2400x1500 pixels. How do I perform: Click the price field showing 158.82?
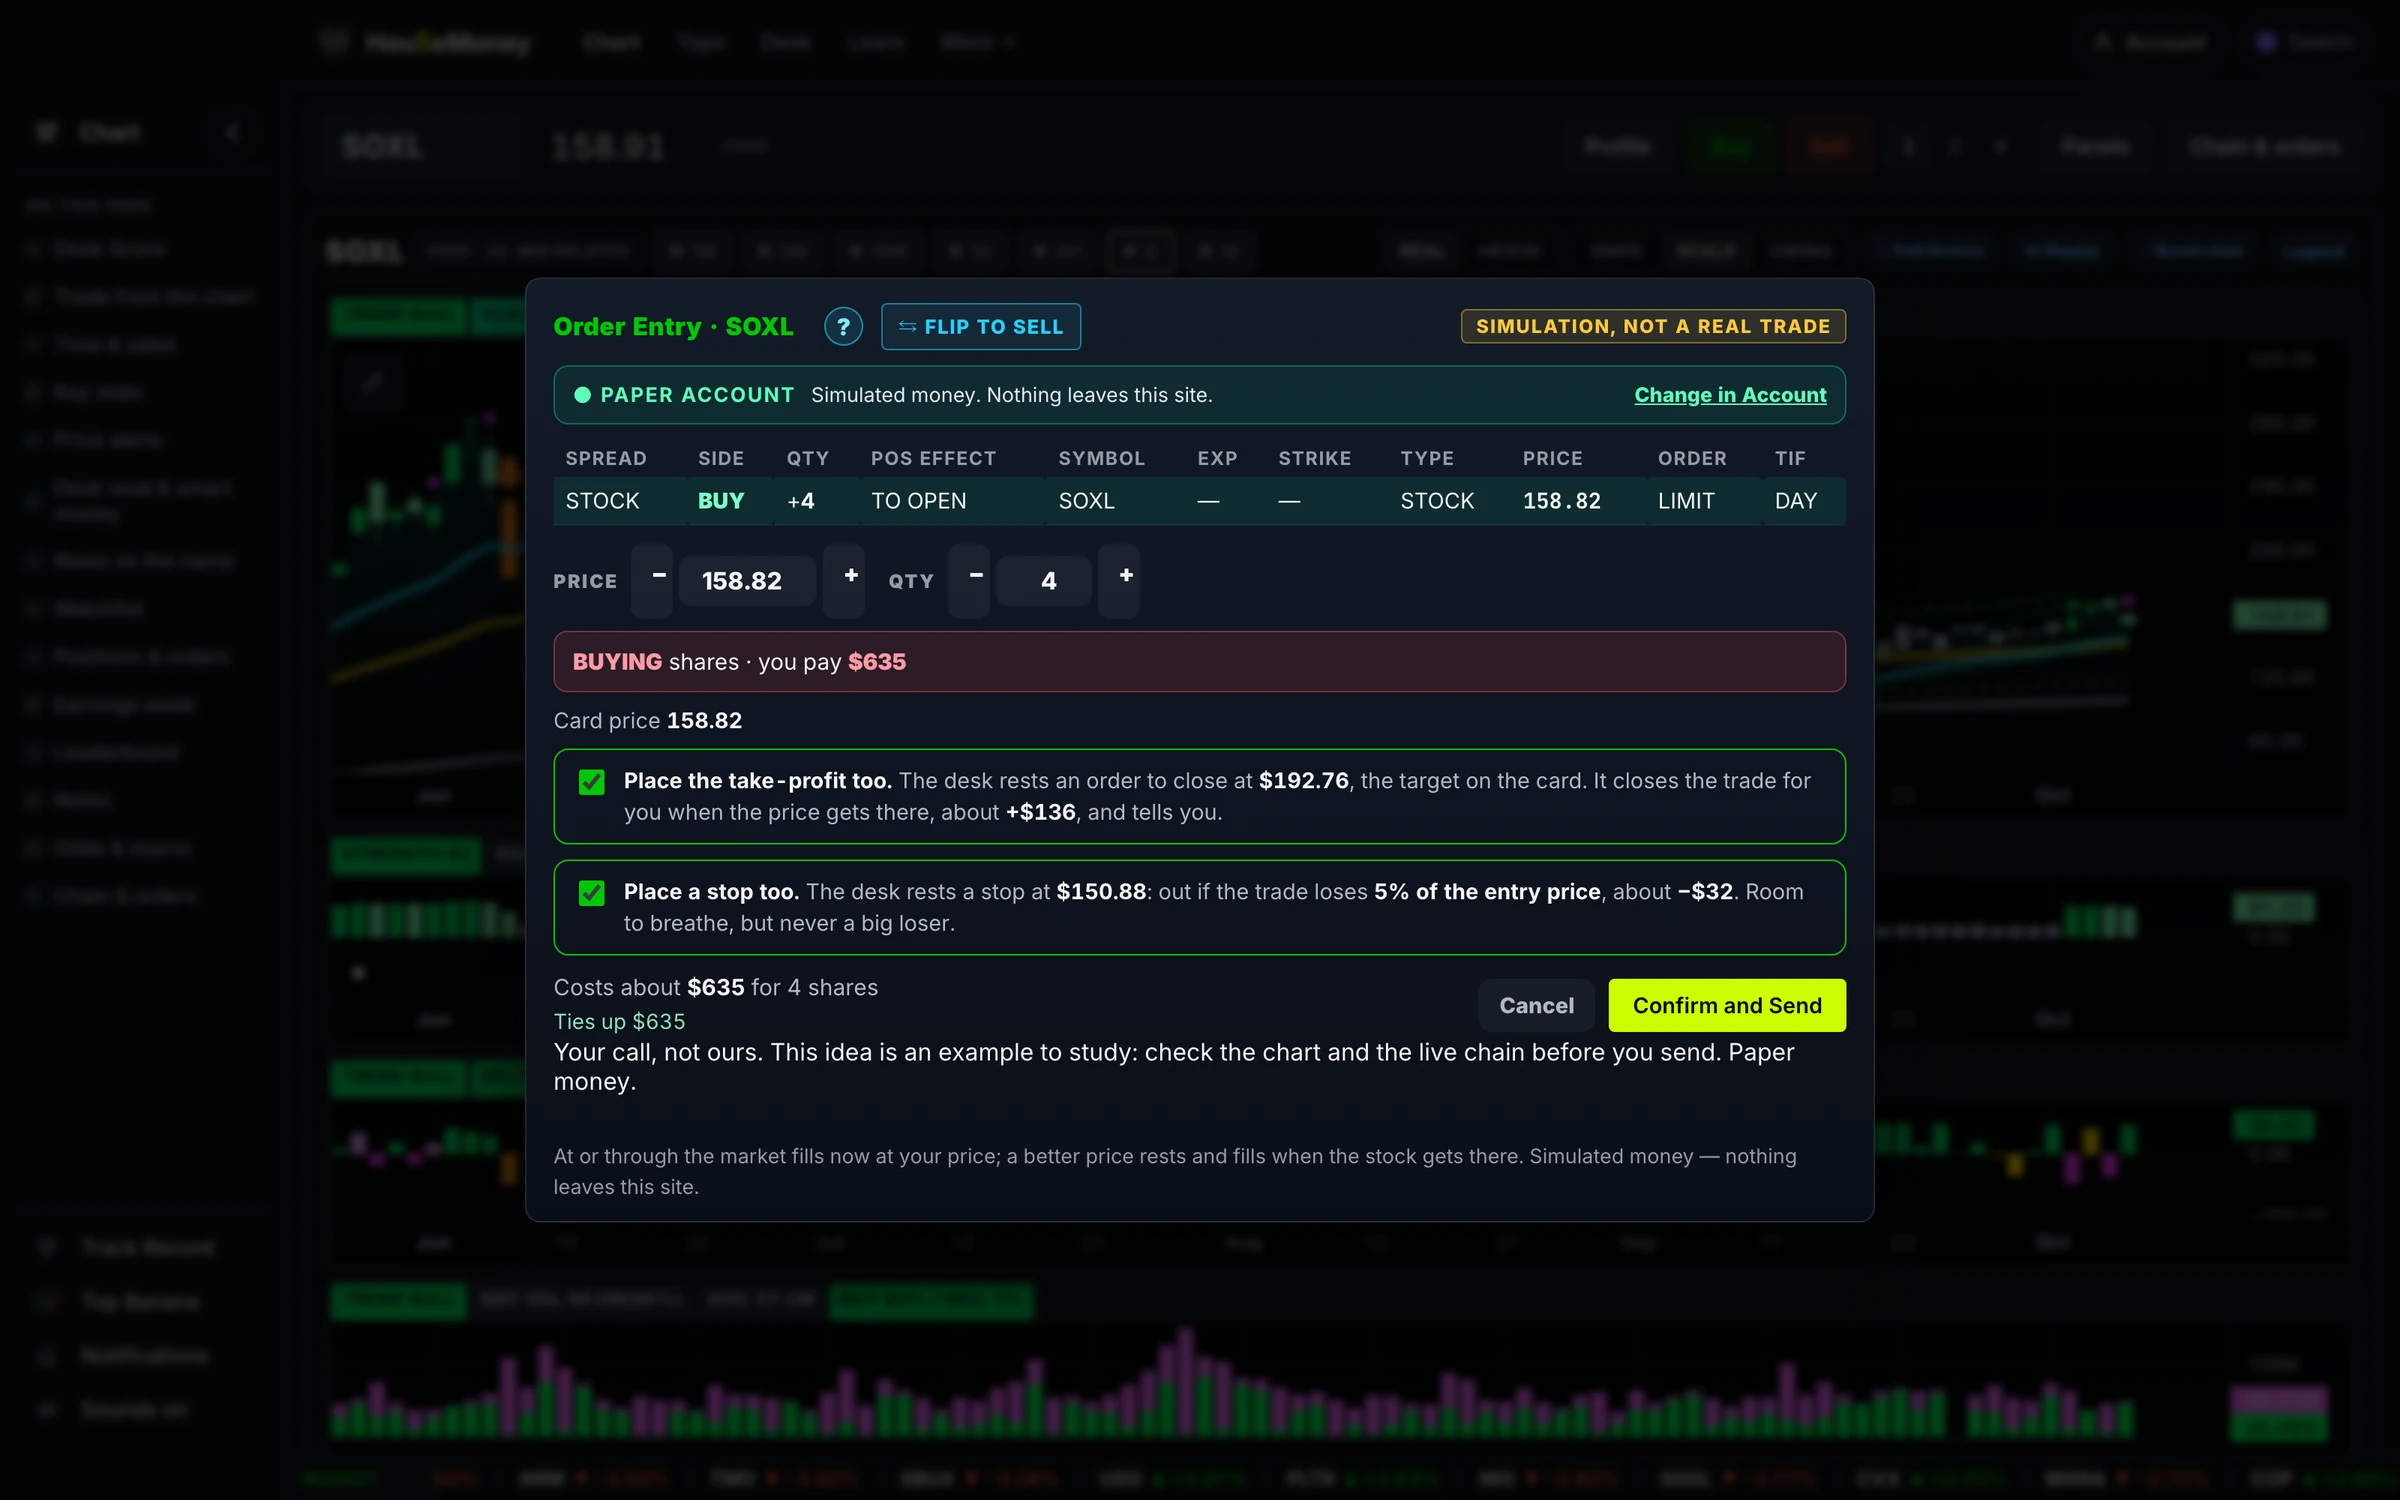click(x=747, y=581)
